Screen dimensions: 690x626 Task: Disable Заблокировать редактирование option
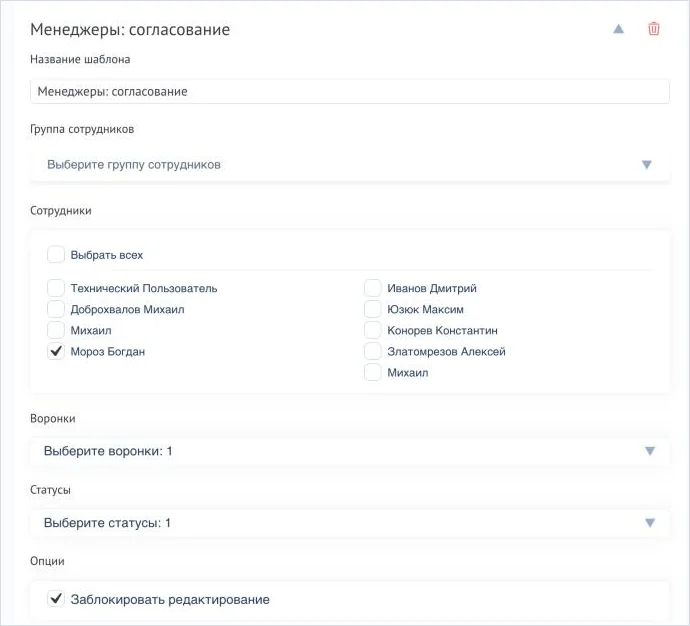pyautogui.click(x=56, y=599)
